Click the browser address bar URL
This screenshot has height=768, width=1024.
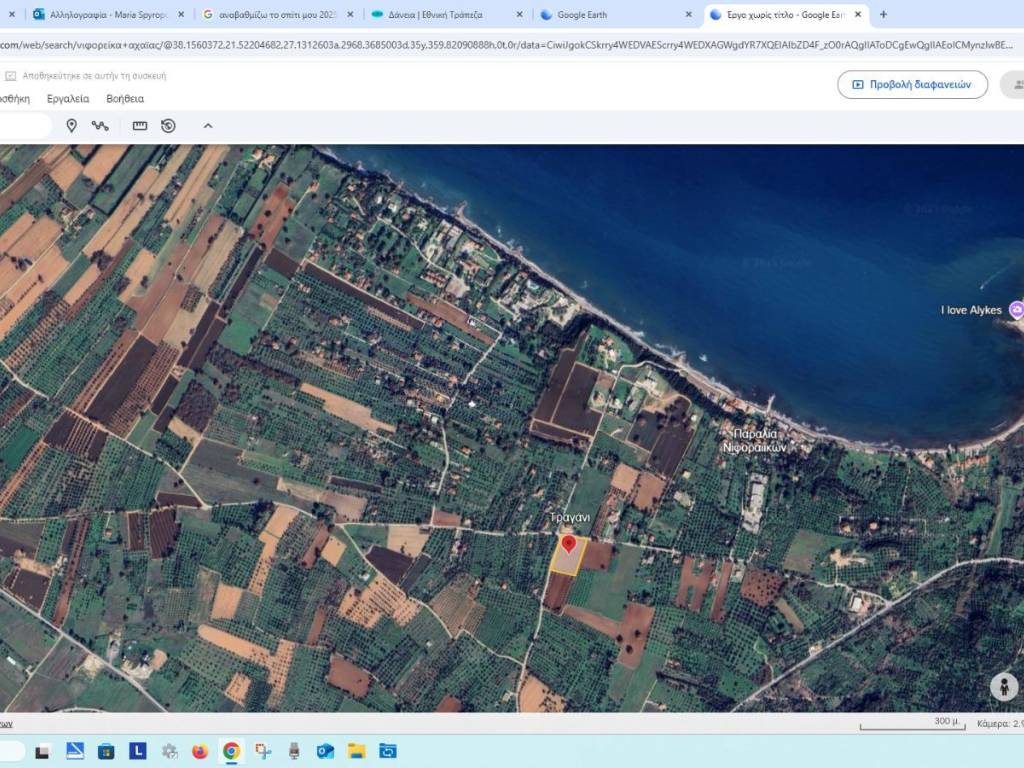click(500, 45)
